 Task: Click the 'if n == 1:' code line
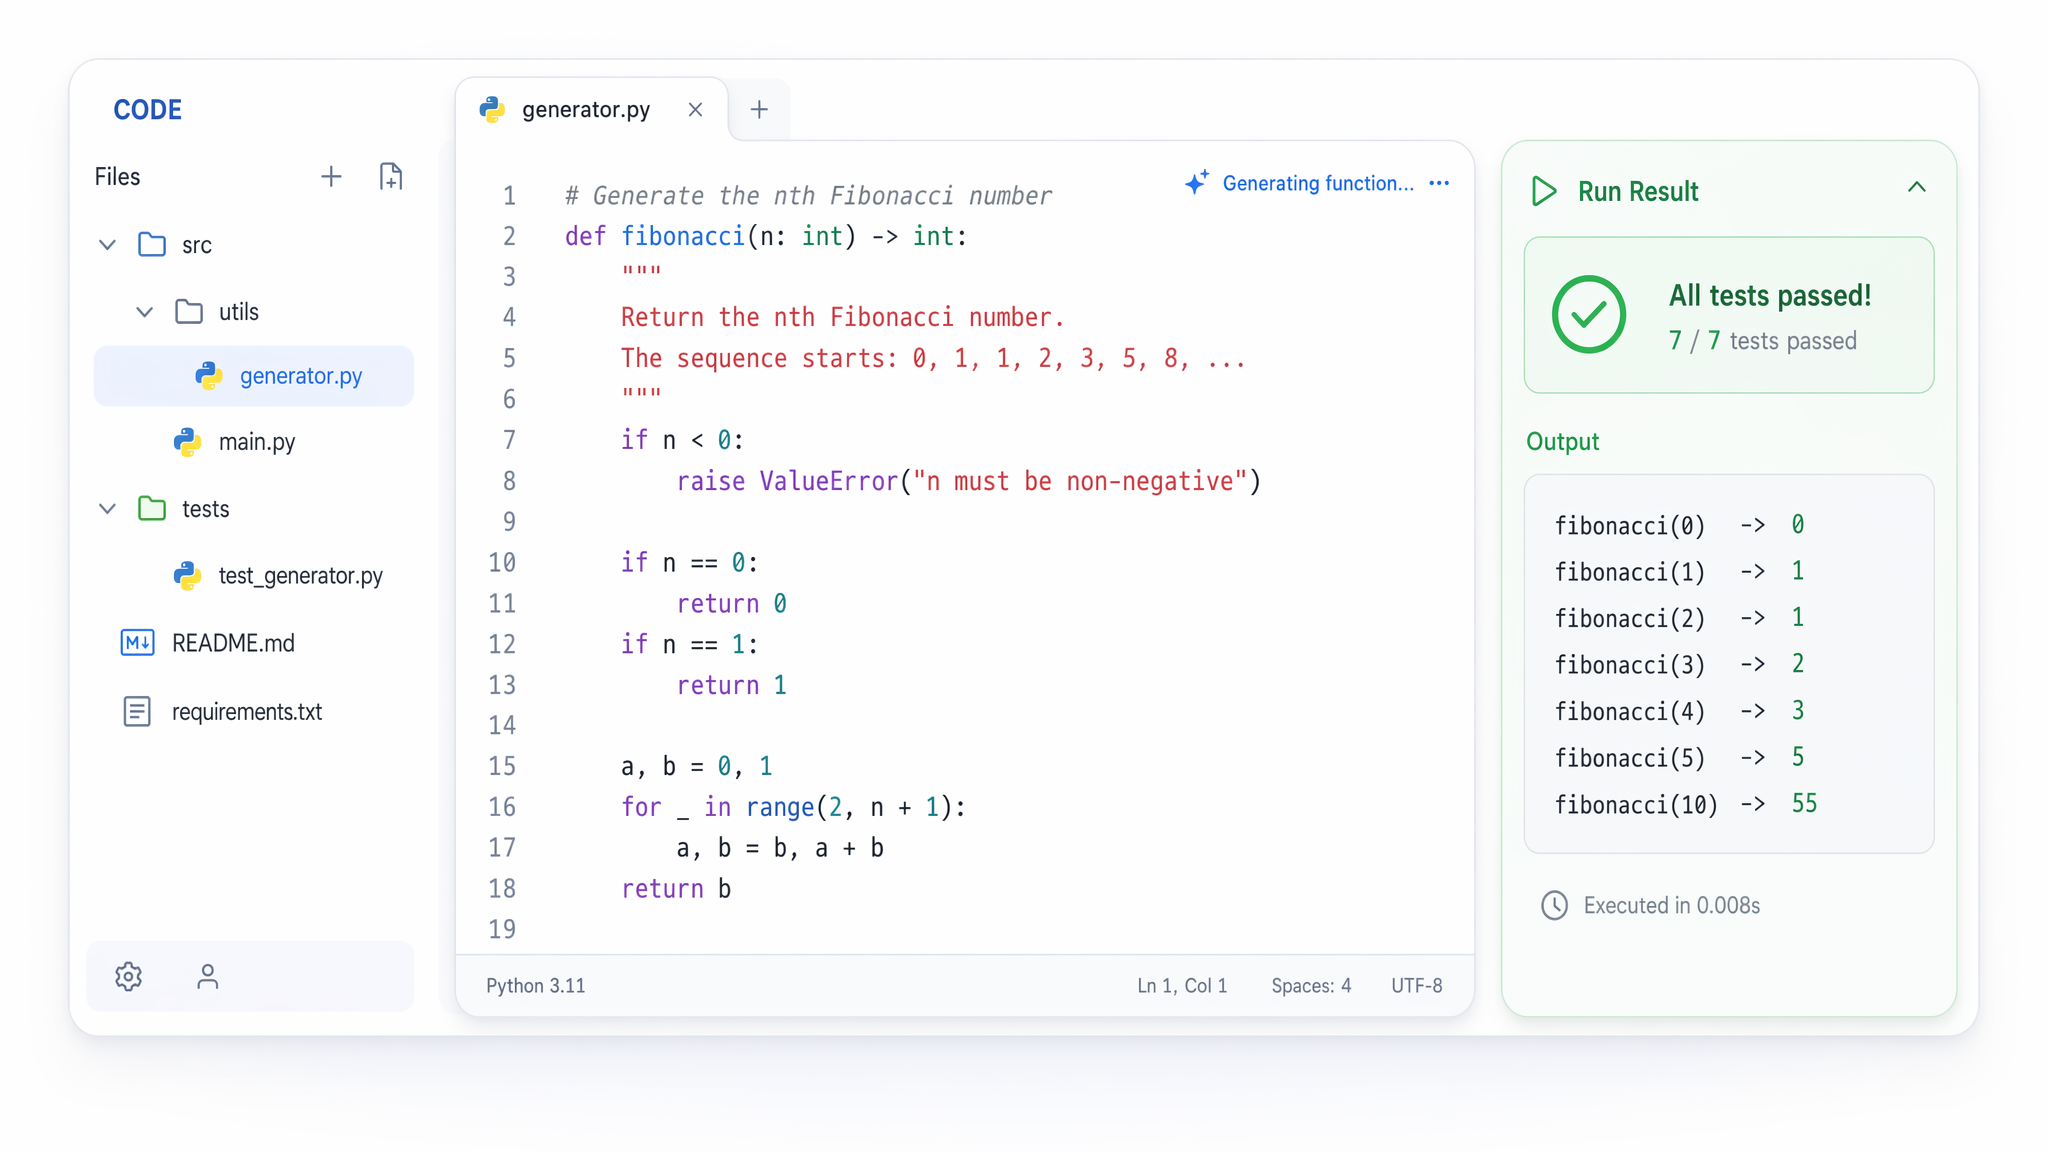coord(690,645)
